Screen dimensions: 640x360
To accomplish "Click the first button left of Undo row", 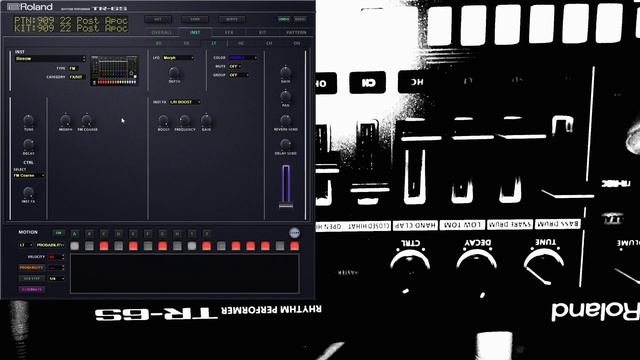I will point(158,19).
